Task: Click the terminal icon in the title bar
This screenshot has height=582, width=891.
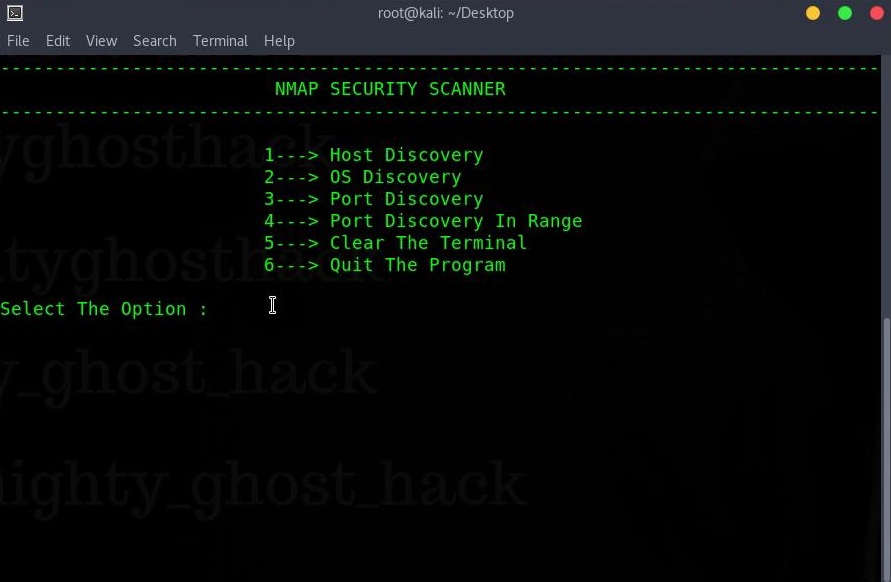Action: [x=15, y=13]
